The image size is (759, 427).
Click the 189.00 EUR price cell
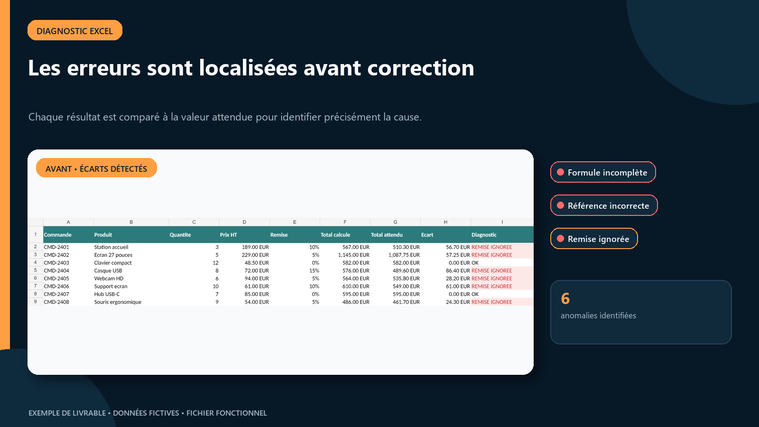(x=244, y=247)
